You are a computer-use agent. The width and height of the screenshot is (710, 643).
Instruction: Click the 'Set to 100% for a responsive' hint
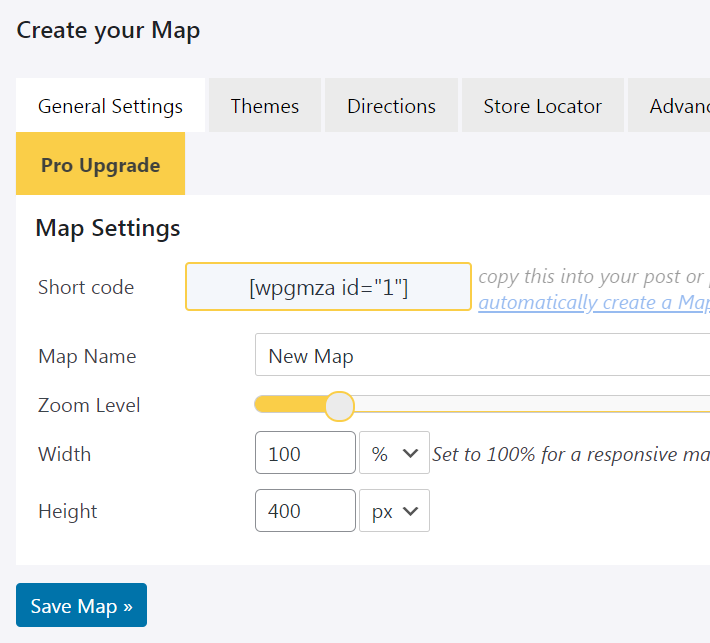[x=571, y=454]
